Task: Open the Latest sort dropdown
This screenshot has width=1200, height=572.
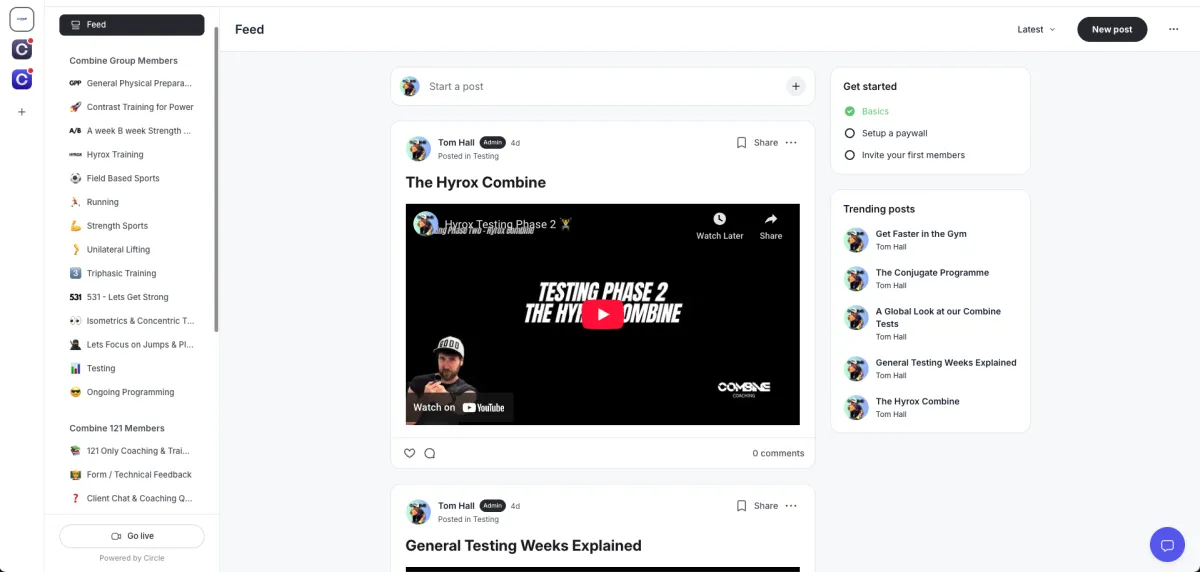Action: (1036, 30)
